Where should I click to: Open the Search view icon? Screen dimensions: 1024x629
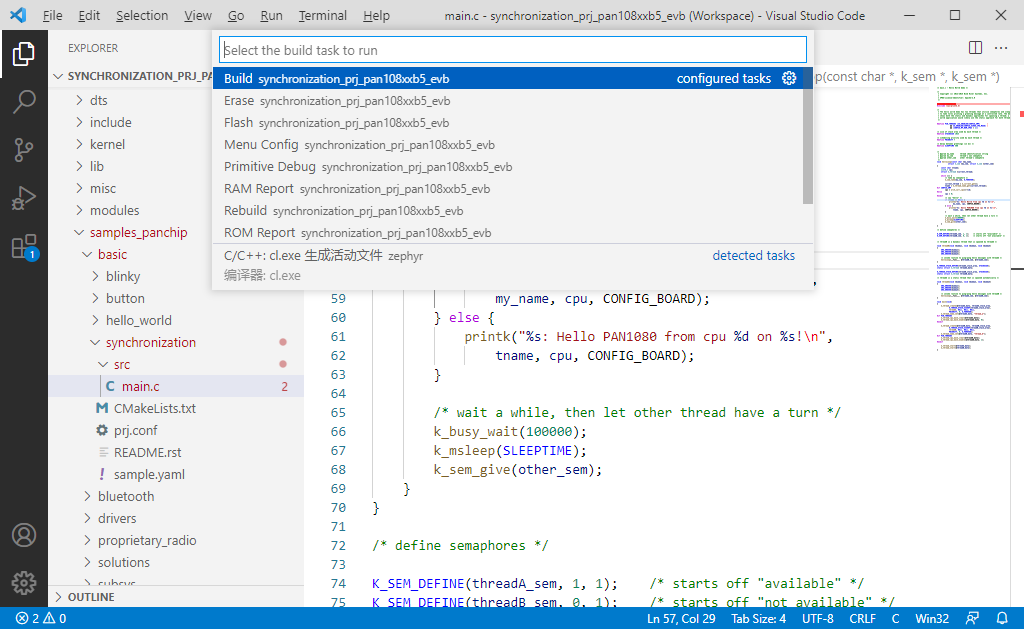tap(24, 101)
